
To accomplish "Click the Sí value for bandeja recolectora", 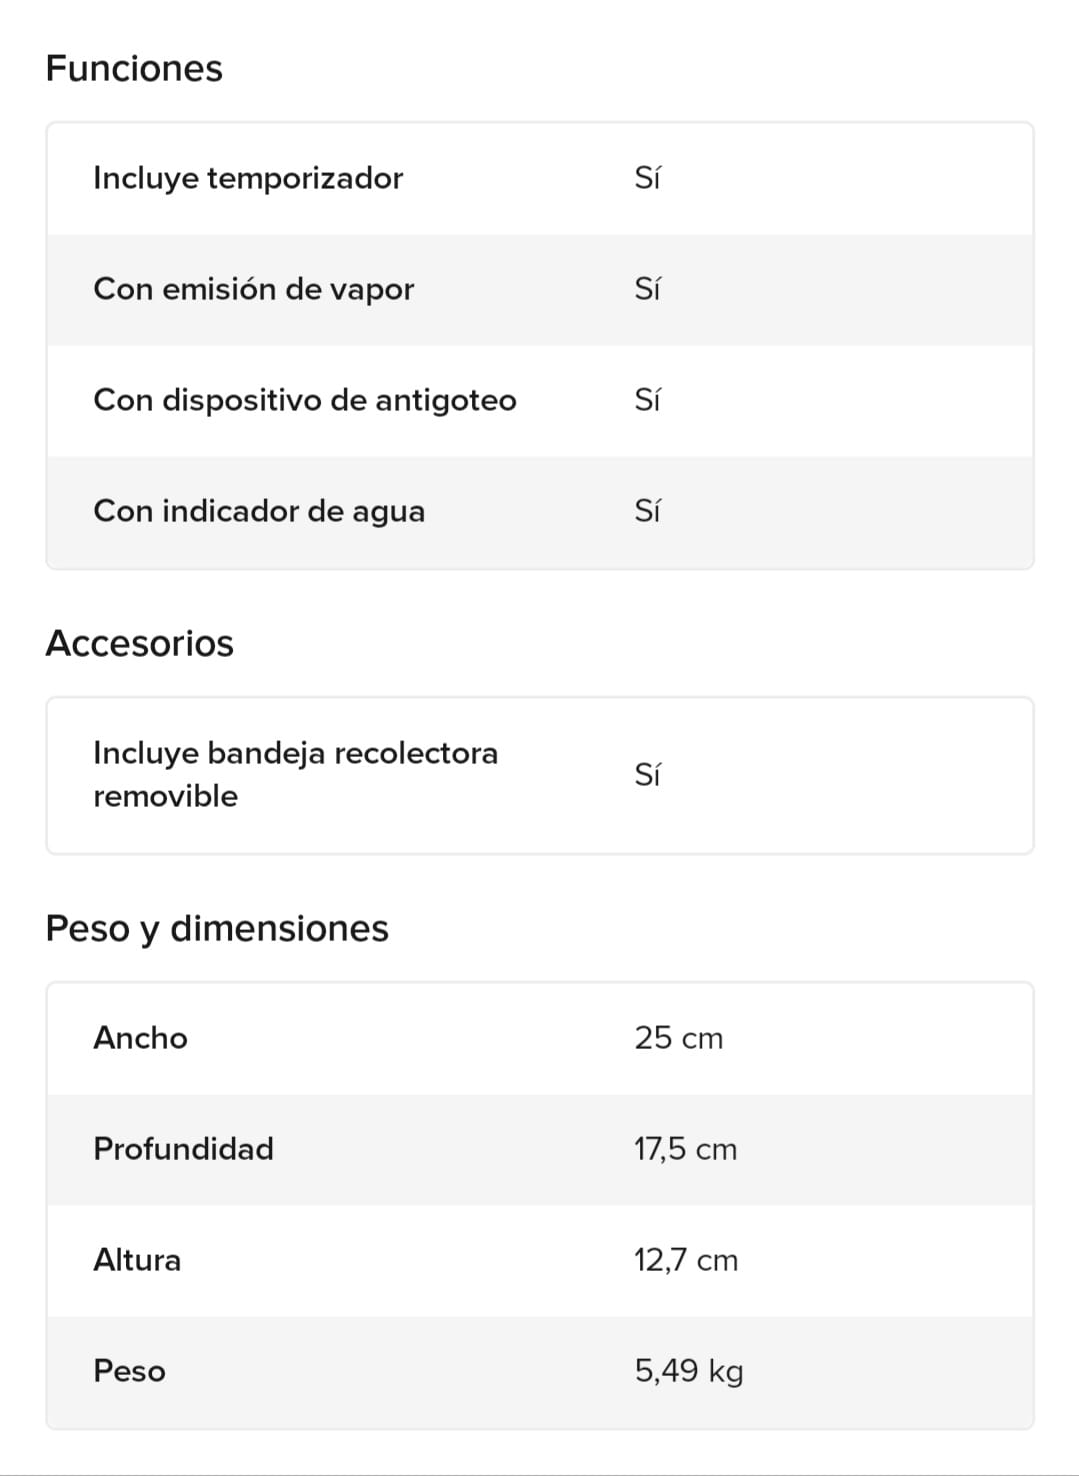I will (647, 775).
